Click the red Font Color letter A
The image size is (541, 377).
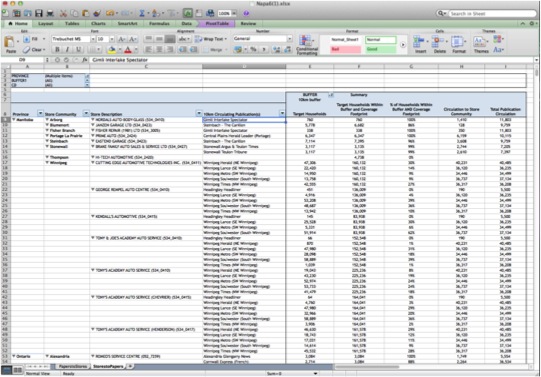(128, 50)
